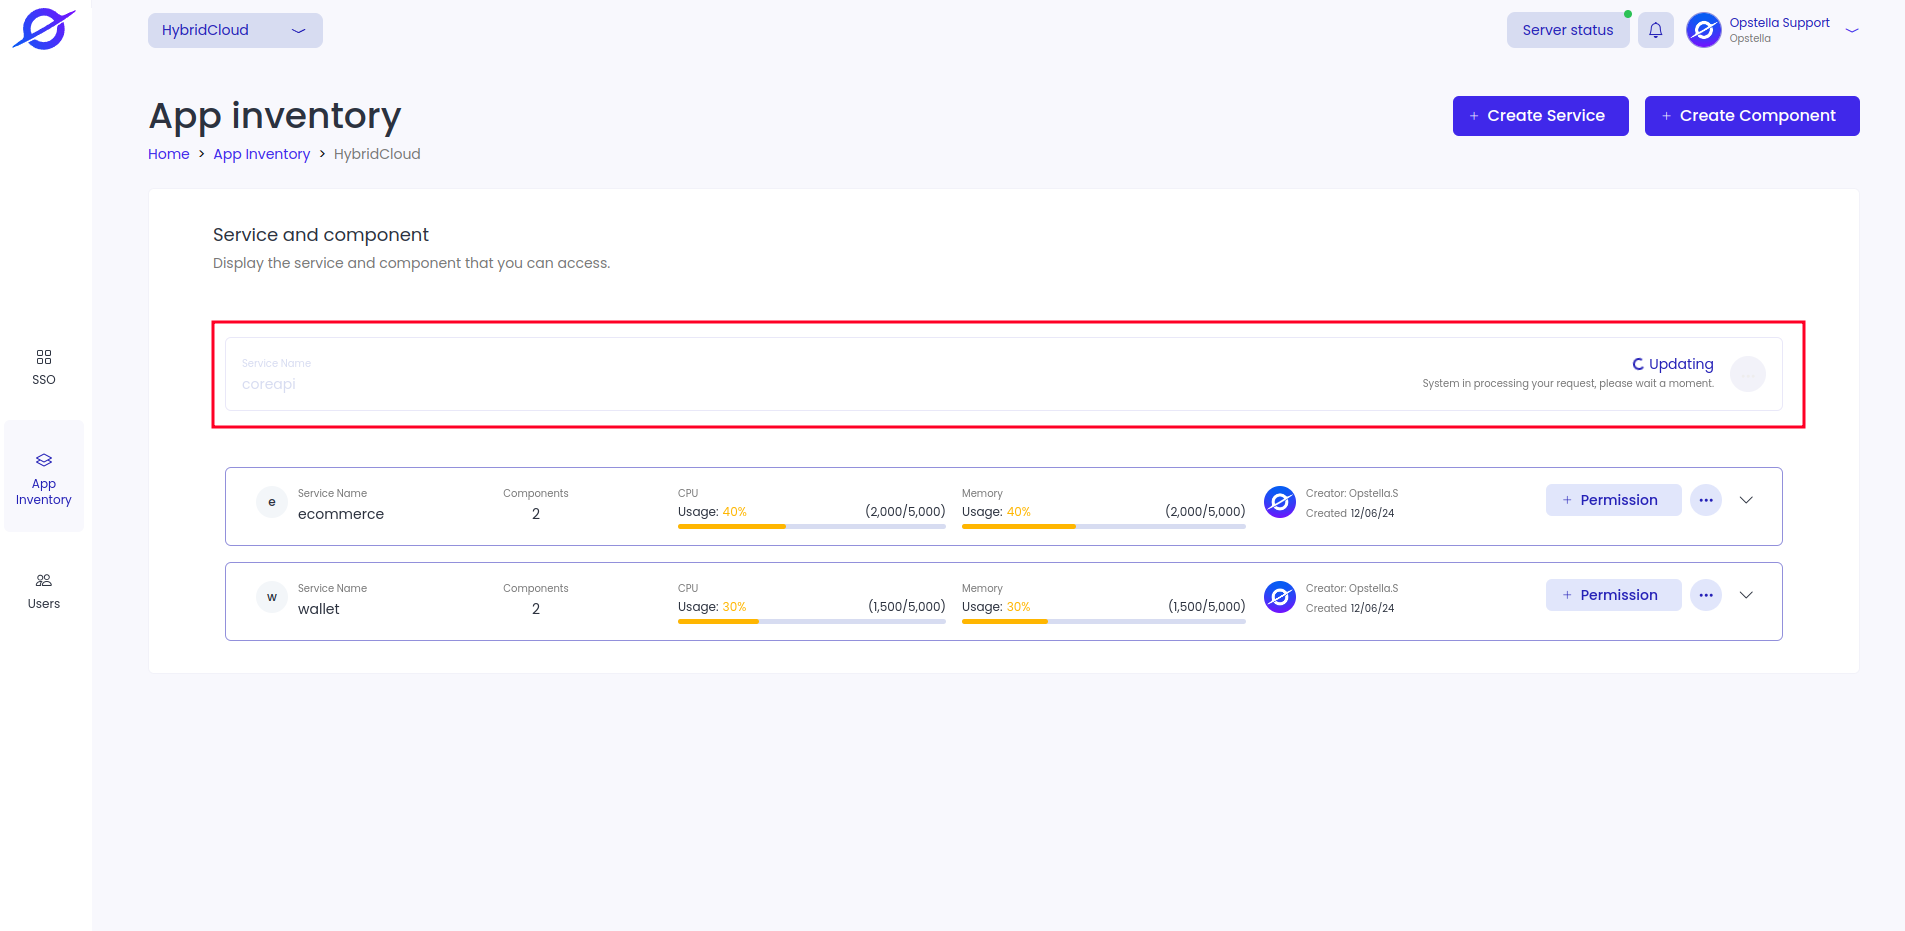Open the notifications bell
Image resolution: width=1905 pixels, height=931 pixels.
click(x=1655, y=30)
